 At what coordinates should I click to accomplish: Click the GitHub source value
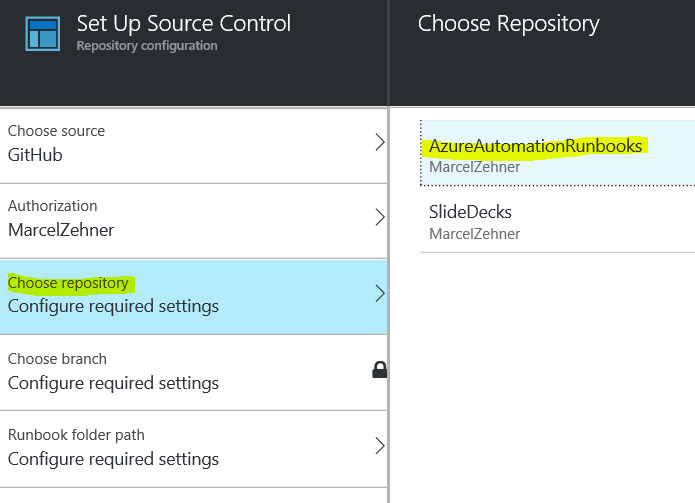point(36,155)
